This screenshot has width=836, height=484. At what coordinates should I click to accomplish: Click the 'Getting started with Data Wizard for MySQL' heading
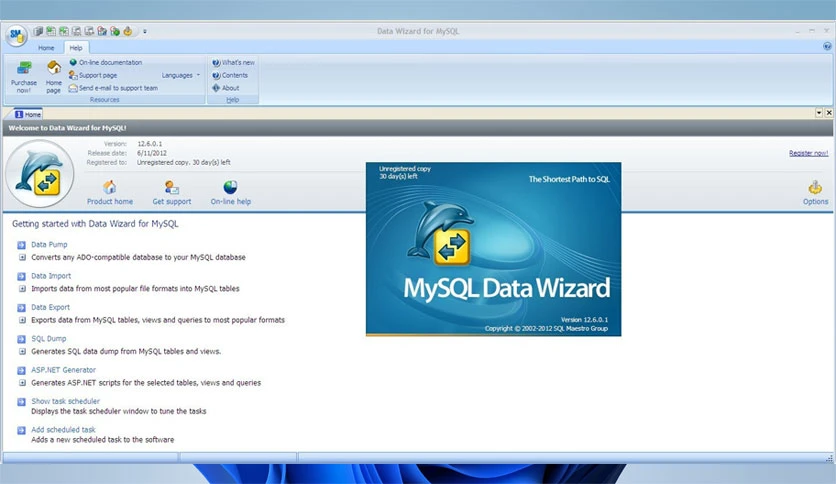click(x=95, y=224)
